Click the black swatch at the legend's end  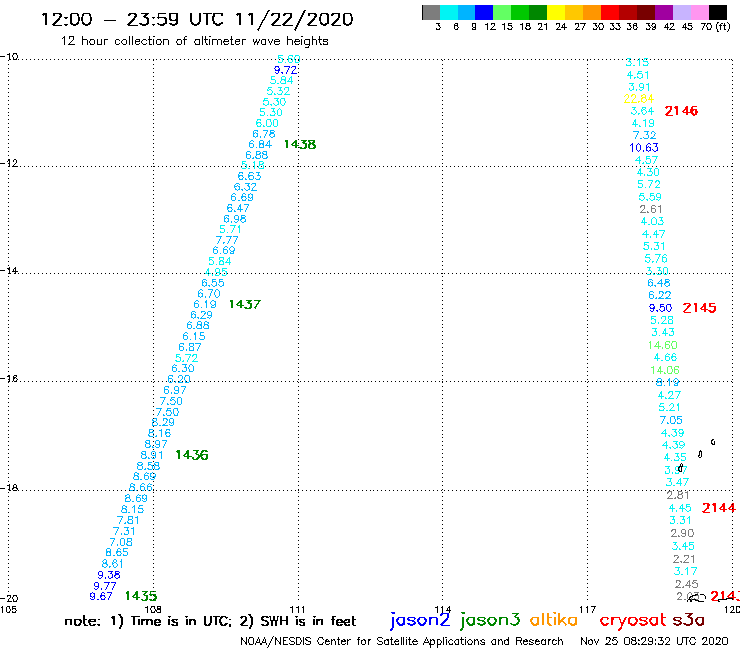tap(718, 12)
